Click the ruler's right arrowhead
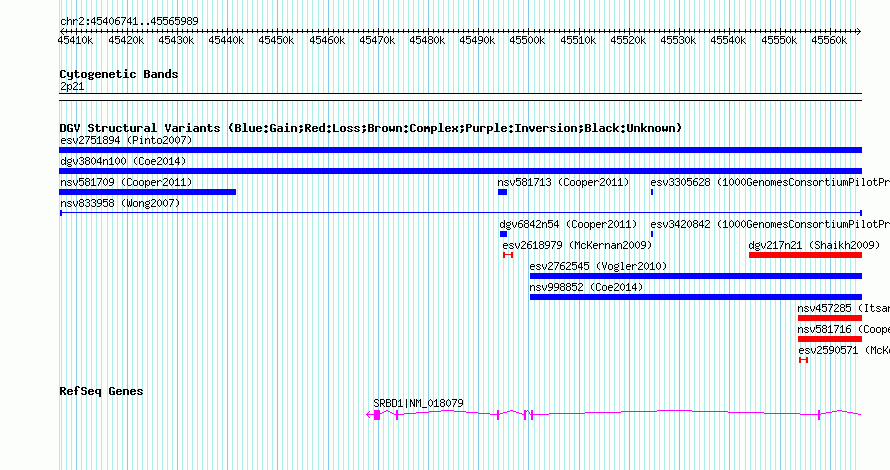Screen dimensions: 890x470 pos(859,31)
